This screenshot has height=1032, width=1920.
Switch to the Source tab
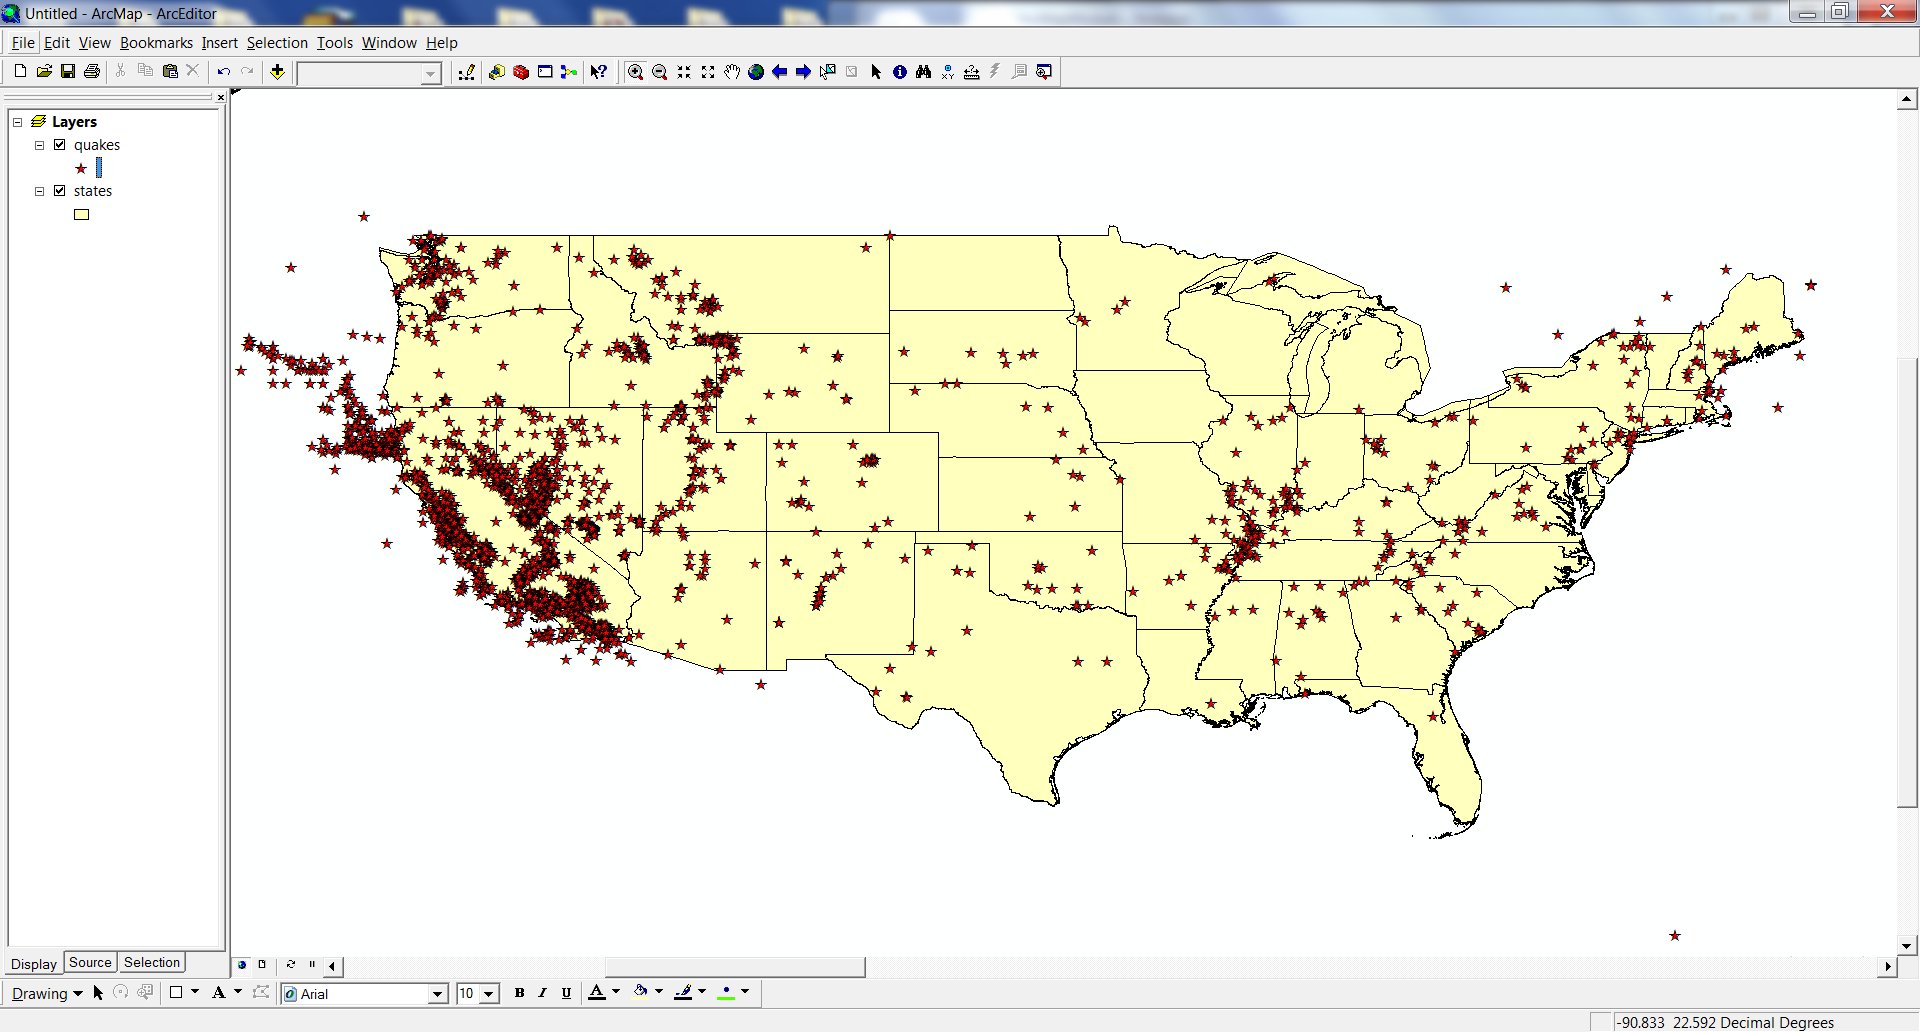90,963
